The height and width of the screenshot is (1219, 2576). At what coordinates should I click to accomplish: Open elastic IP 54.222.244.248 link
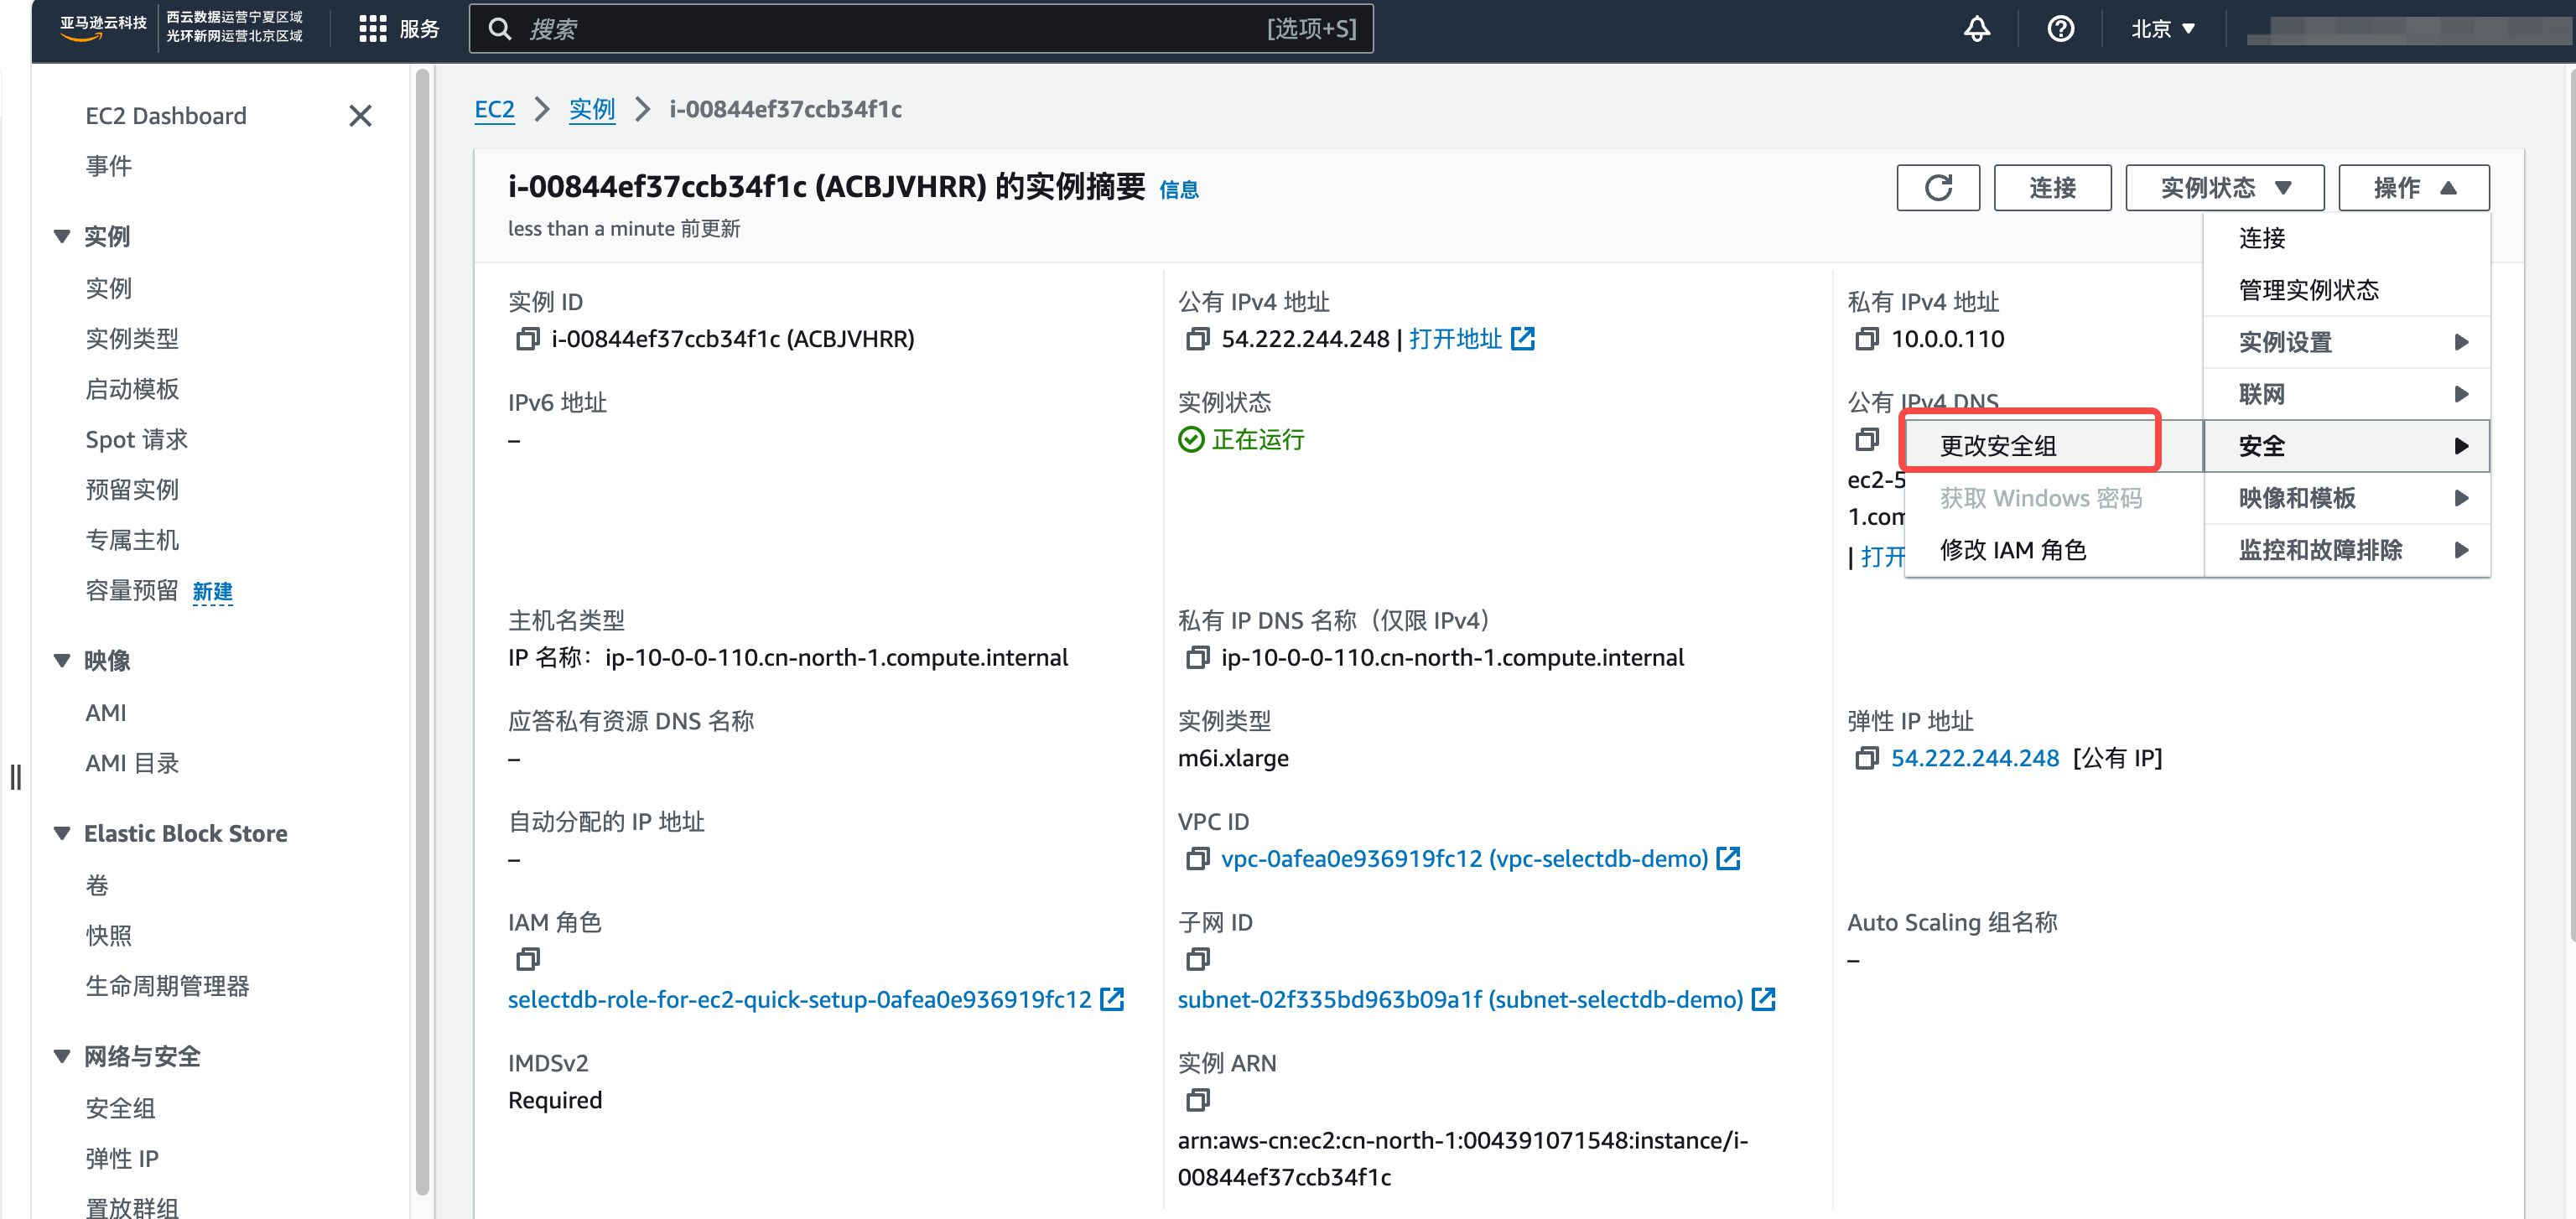pos(1974,758)
